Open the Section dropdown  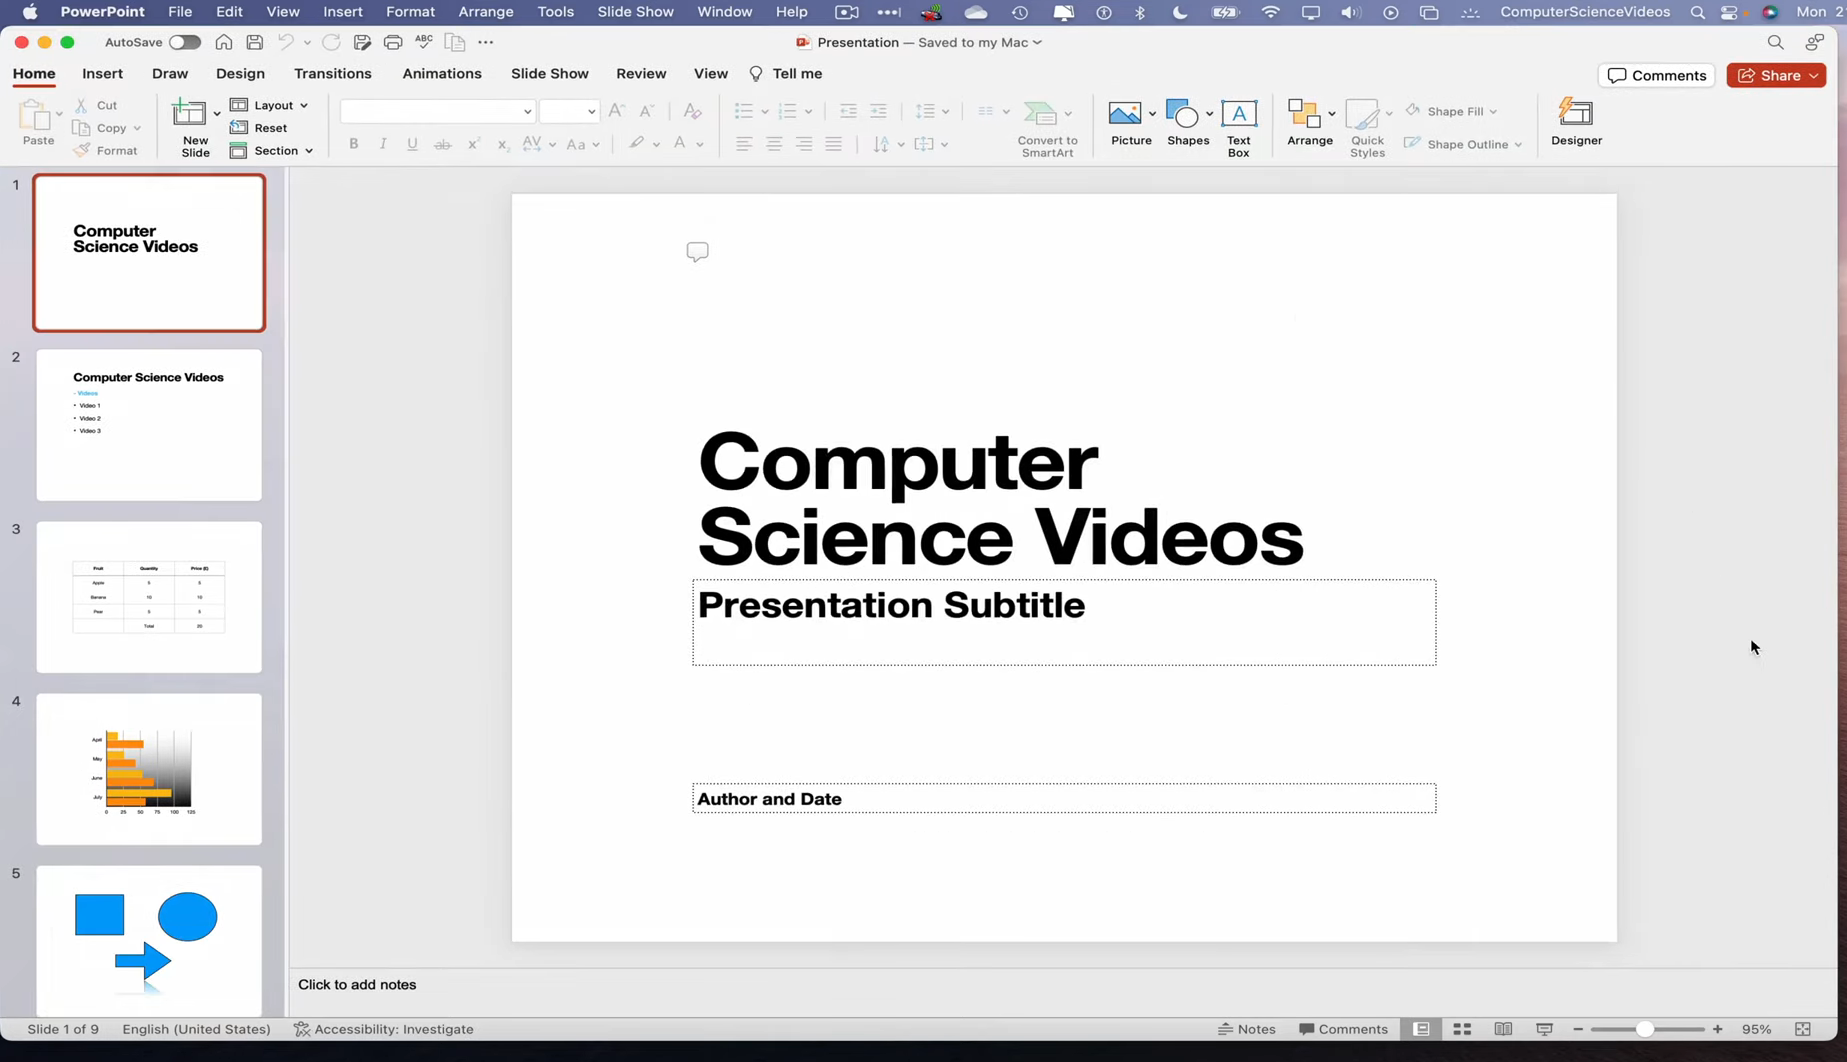pos(272,151)
